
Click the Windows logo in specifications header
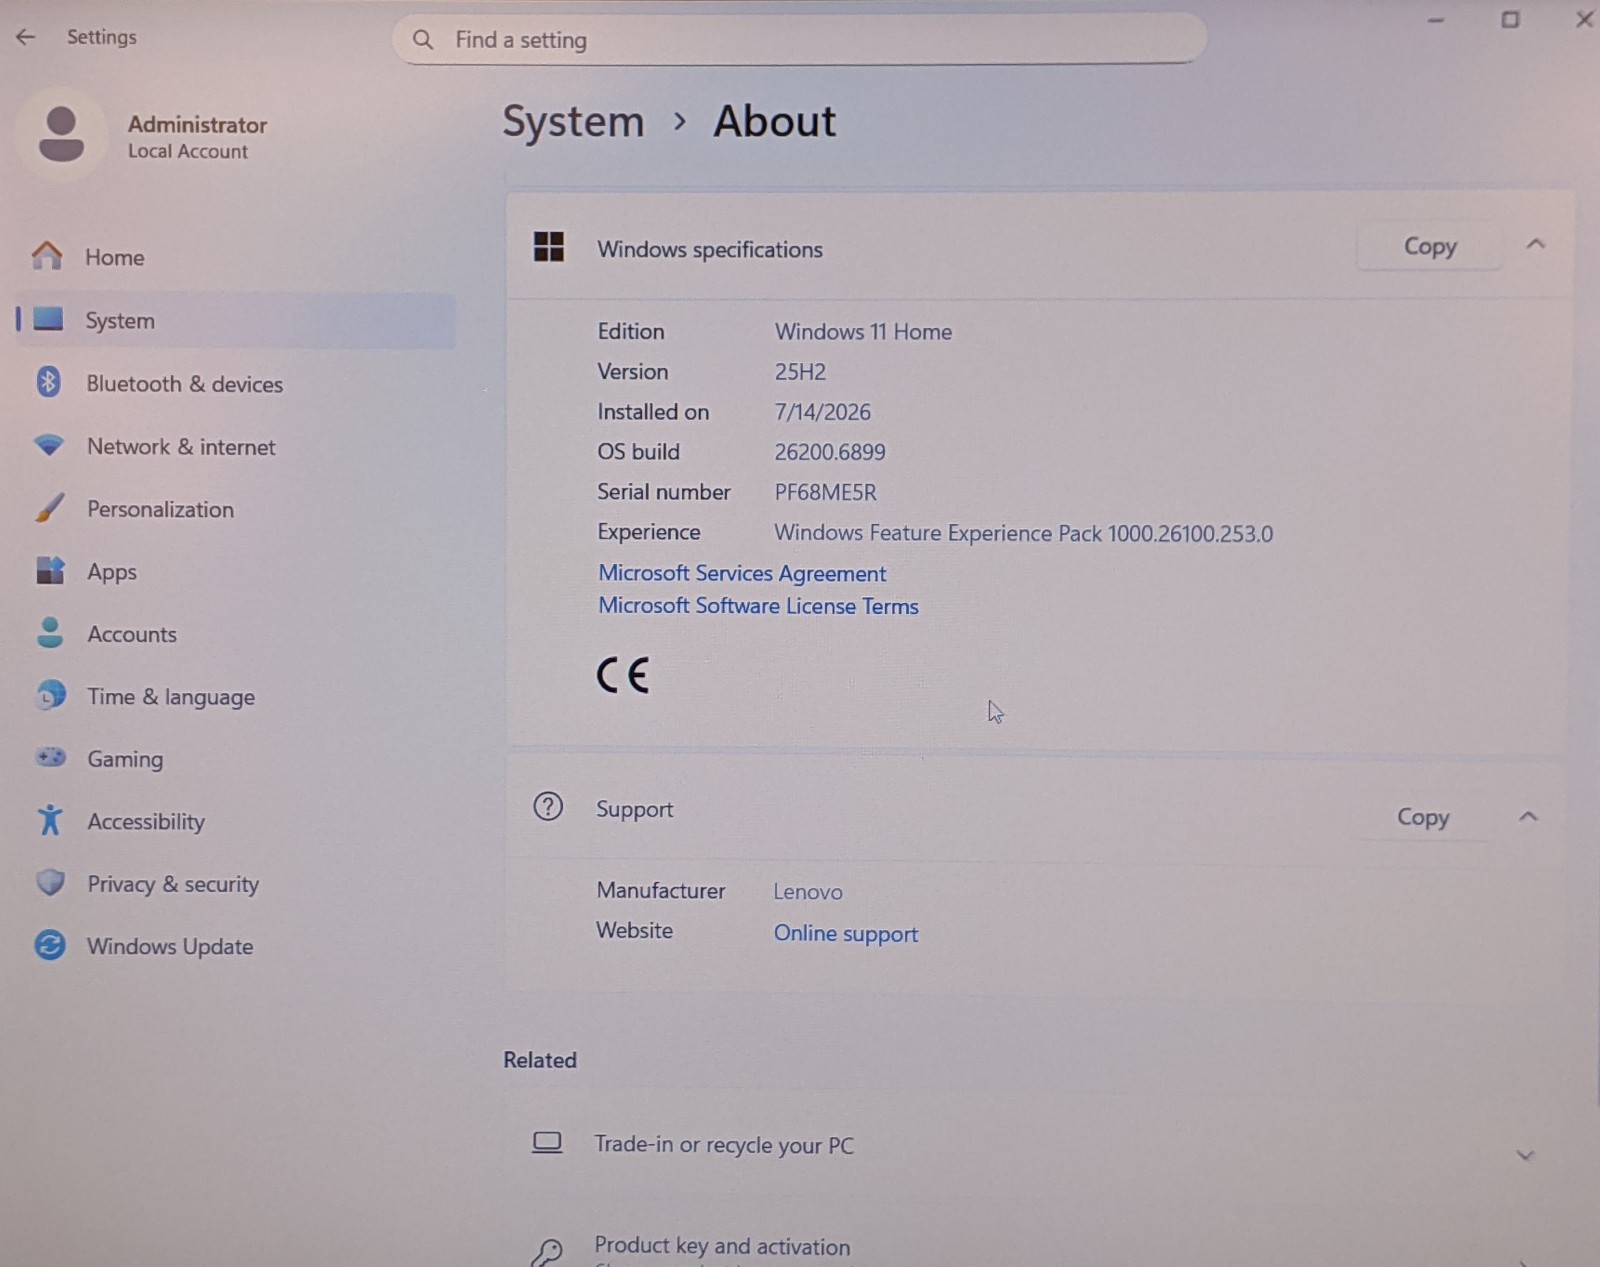pos(549,247)
